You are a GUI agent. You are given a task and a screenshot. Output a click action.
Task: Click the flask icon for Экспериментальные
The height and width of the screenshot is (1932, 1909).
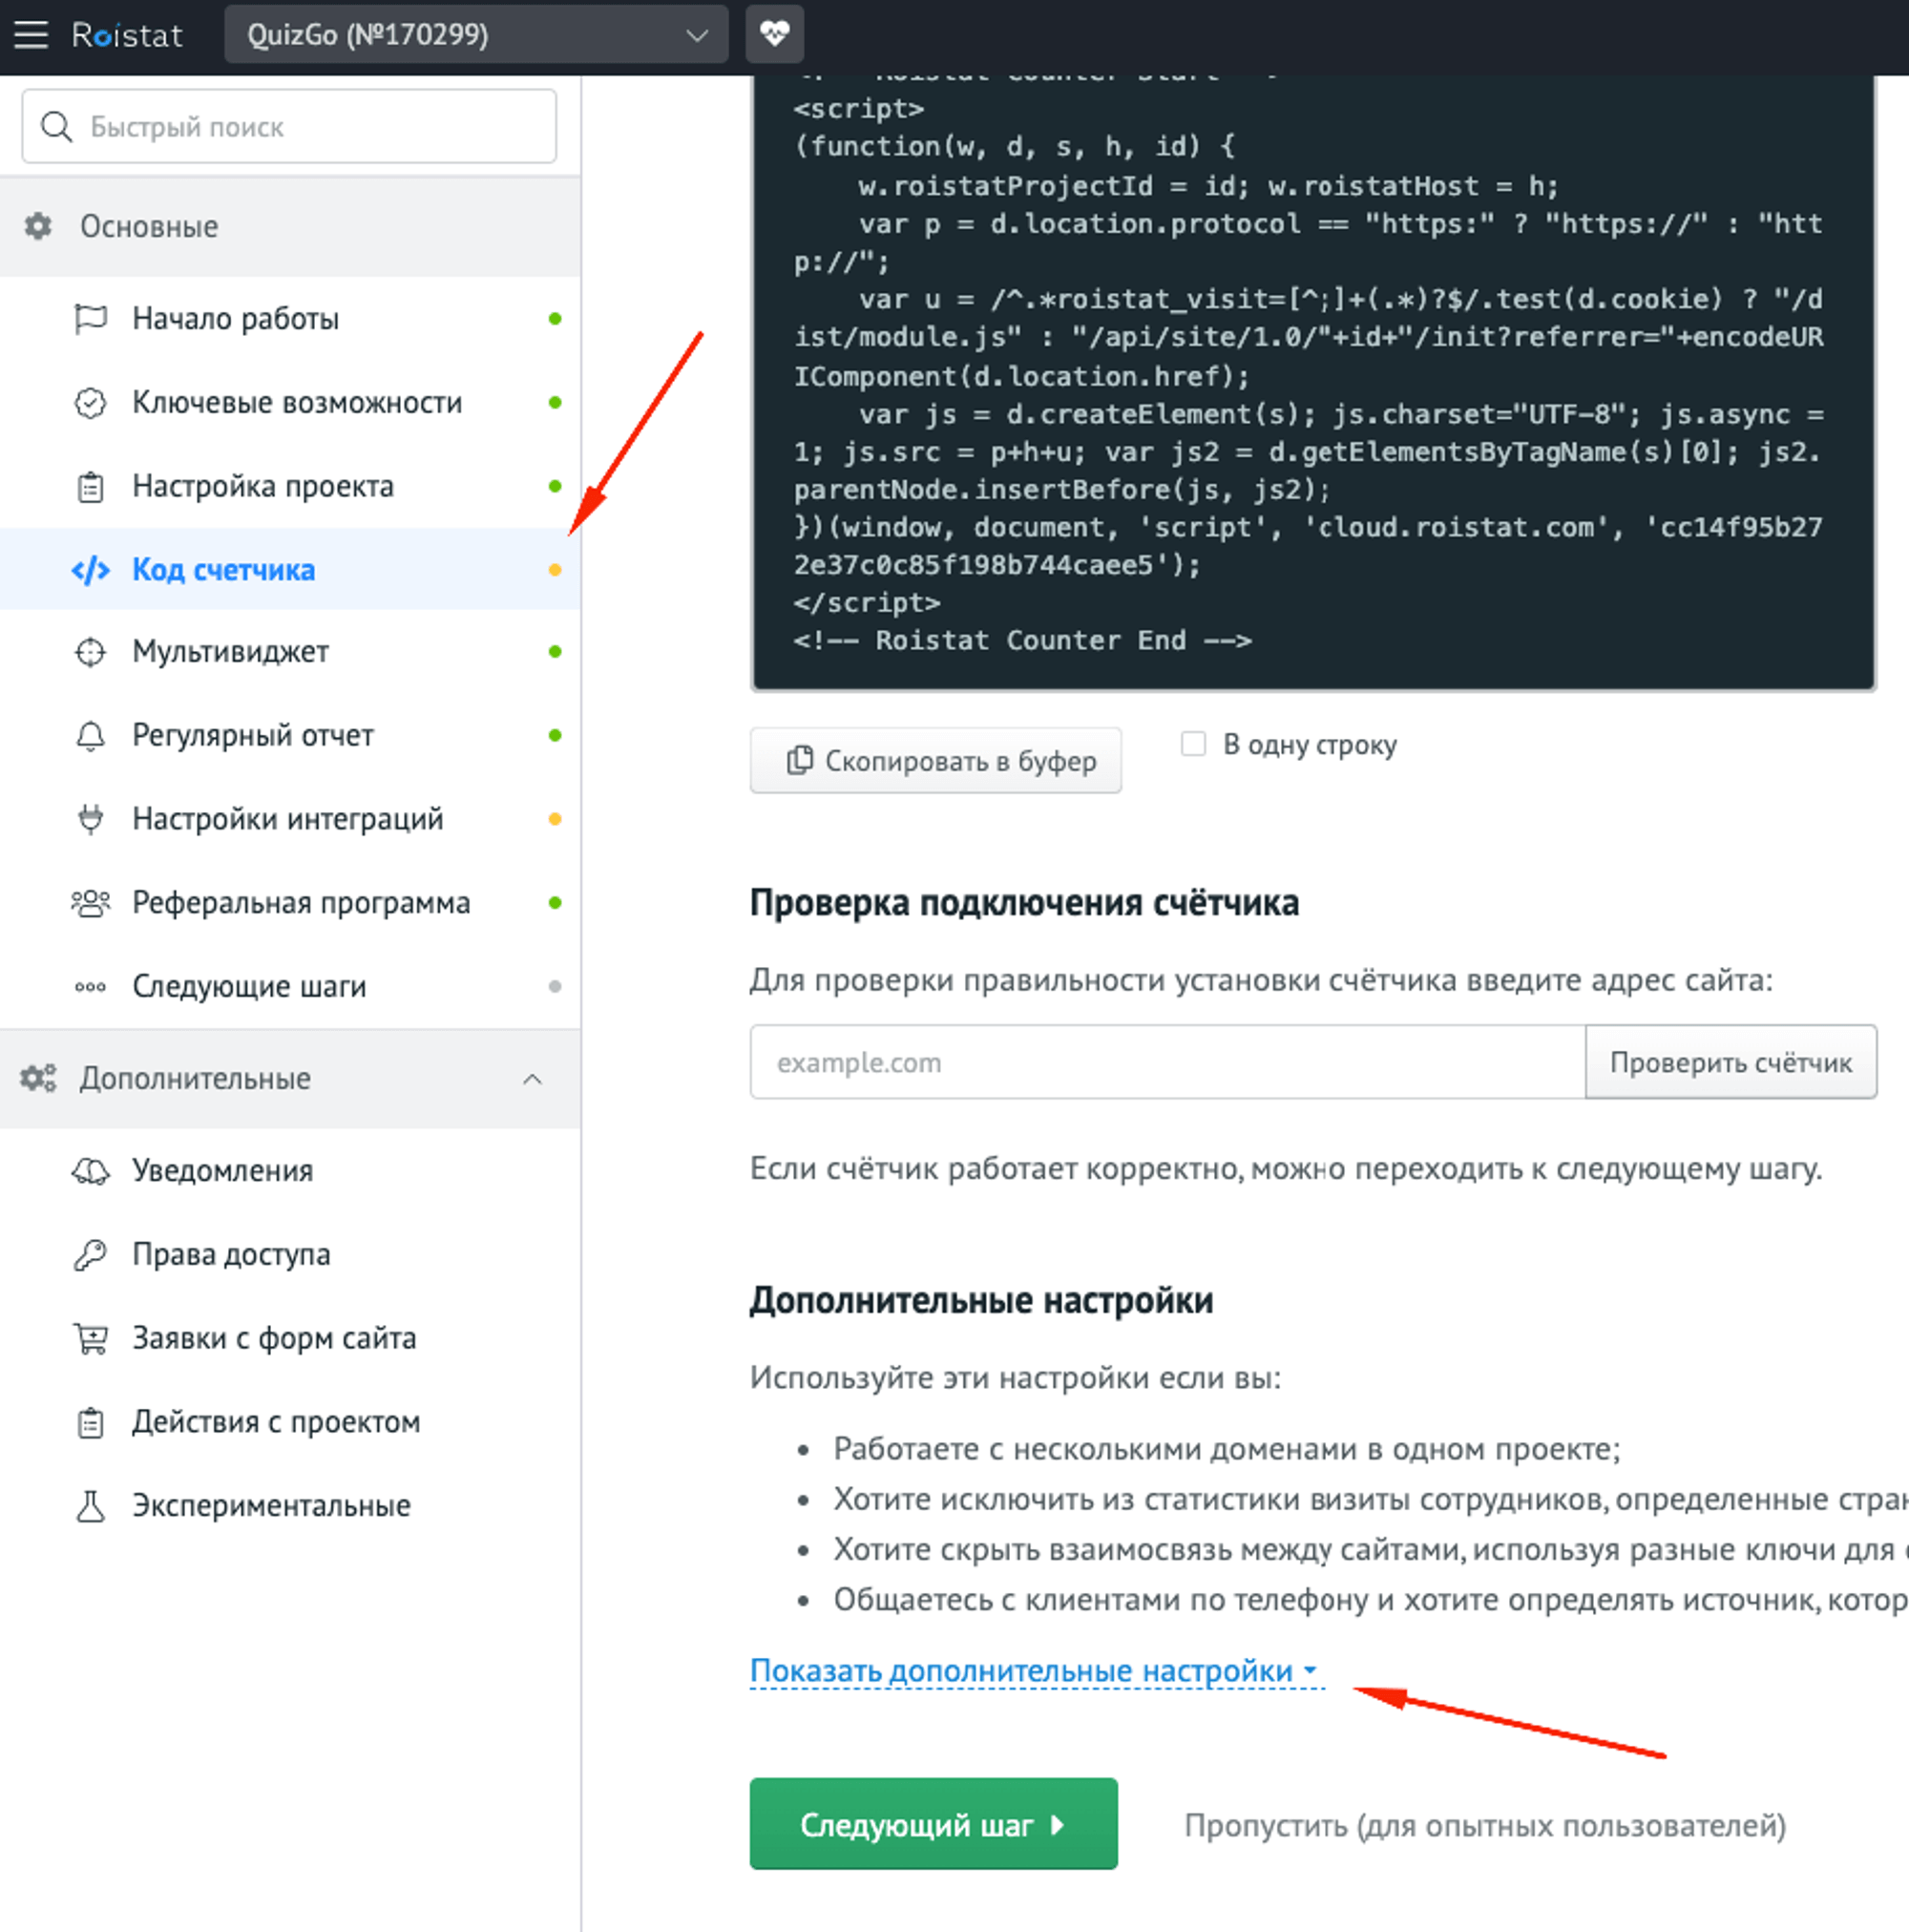(x=90, y=1506)
